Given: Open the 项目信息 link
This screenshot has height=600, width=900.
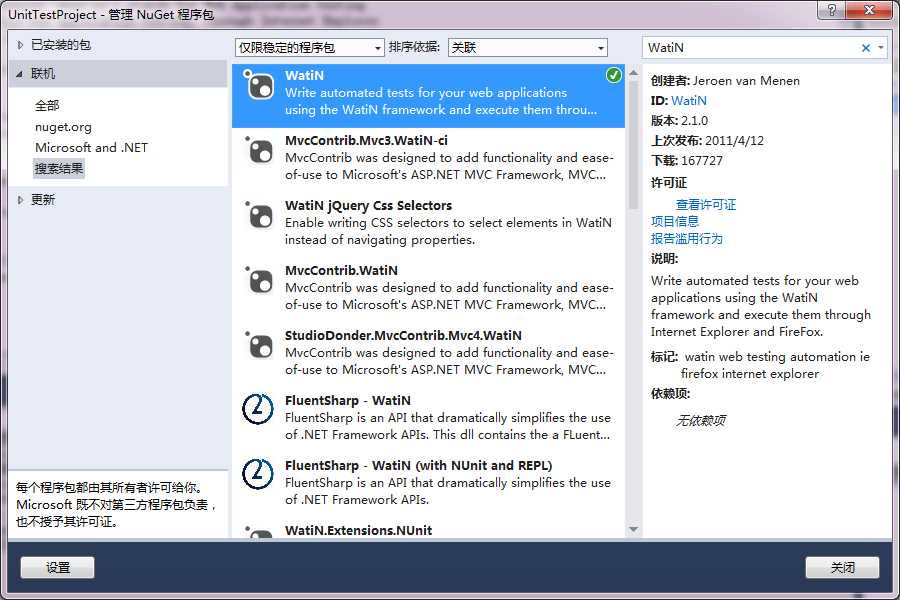Looking at the screenshot, I should tap(674, 222).
